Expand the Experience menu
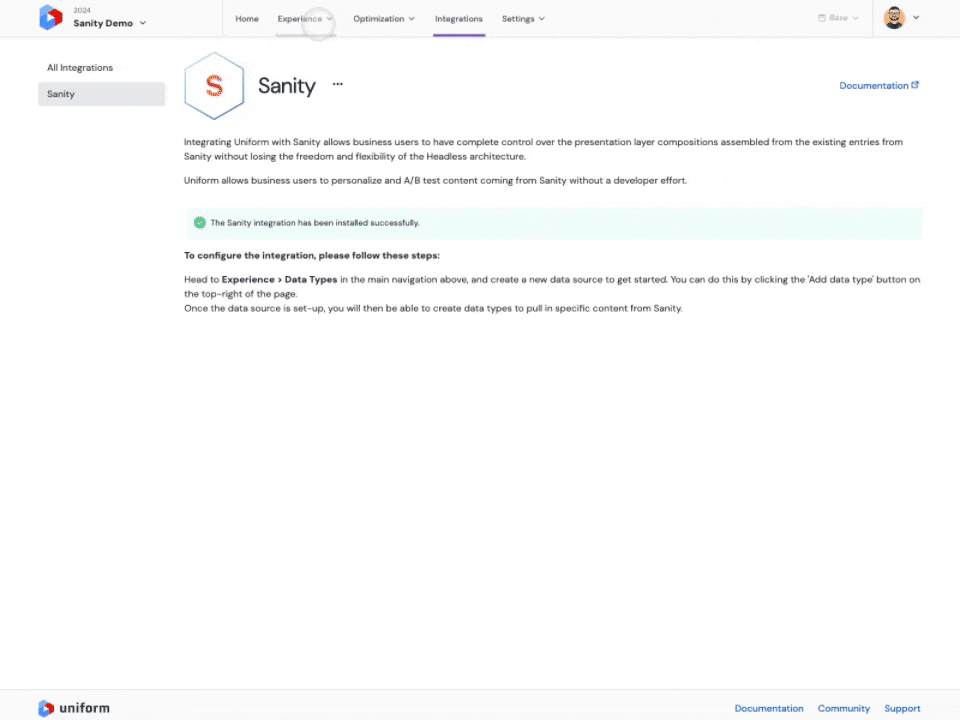Viewport: 960px width, 720px height. (x=305, y=19)
